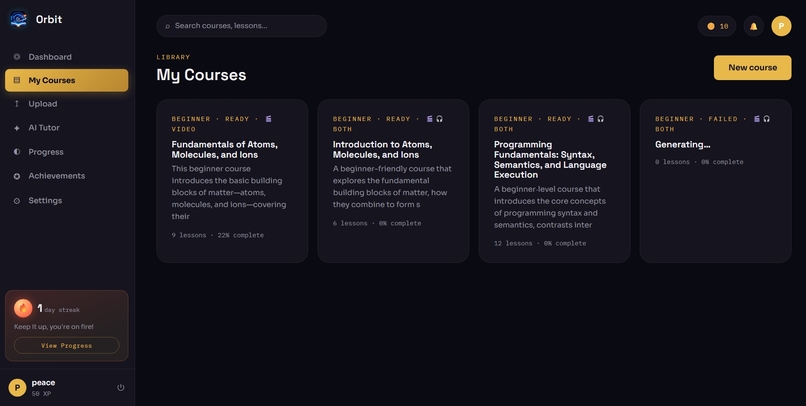
Task: Click the search magnifier icon
Action: [x=168, y=26]
